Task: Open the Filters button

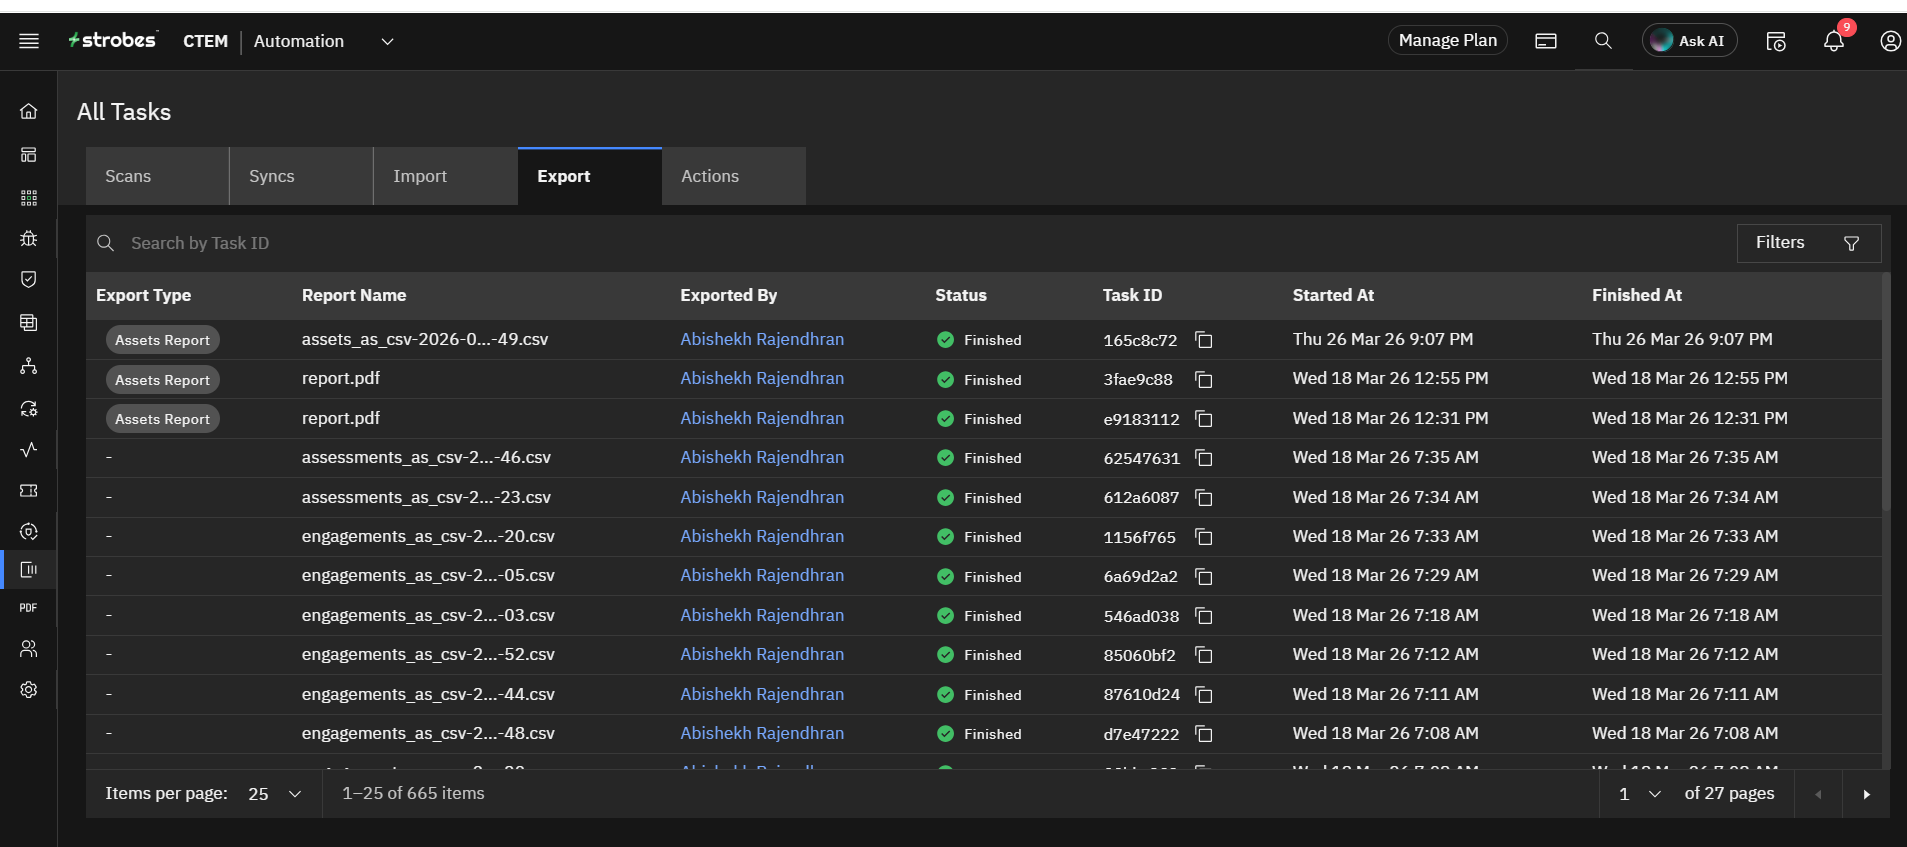Action: 1808,243
